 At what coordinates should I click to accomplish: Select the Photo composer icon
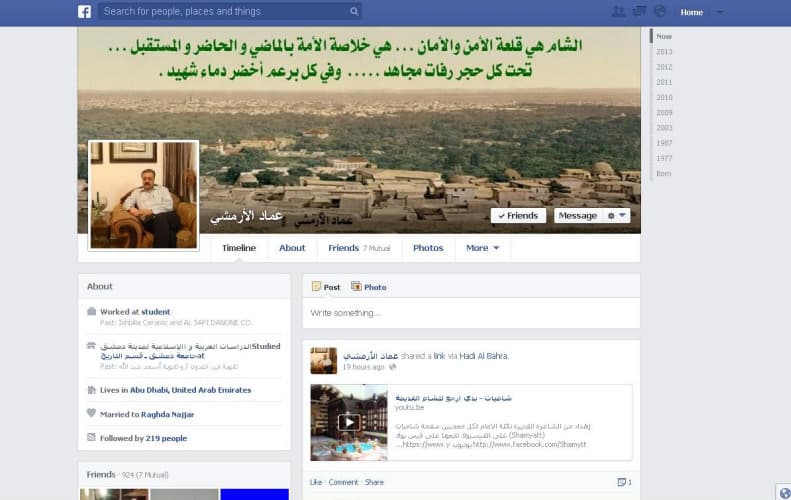[356, 287]
